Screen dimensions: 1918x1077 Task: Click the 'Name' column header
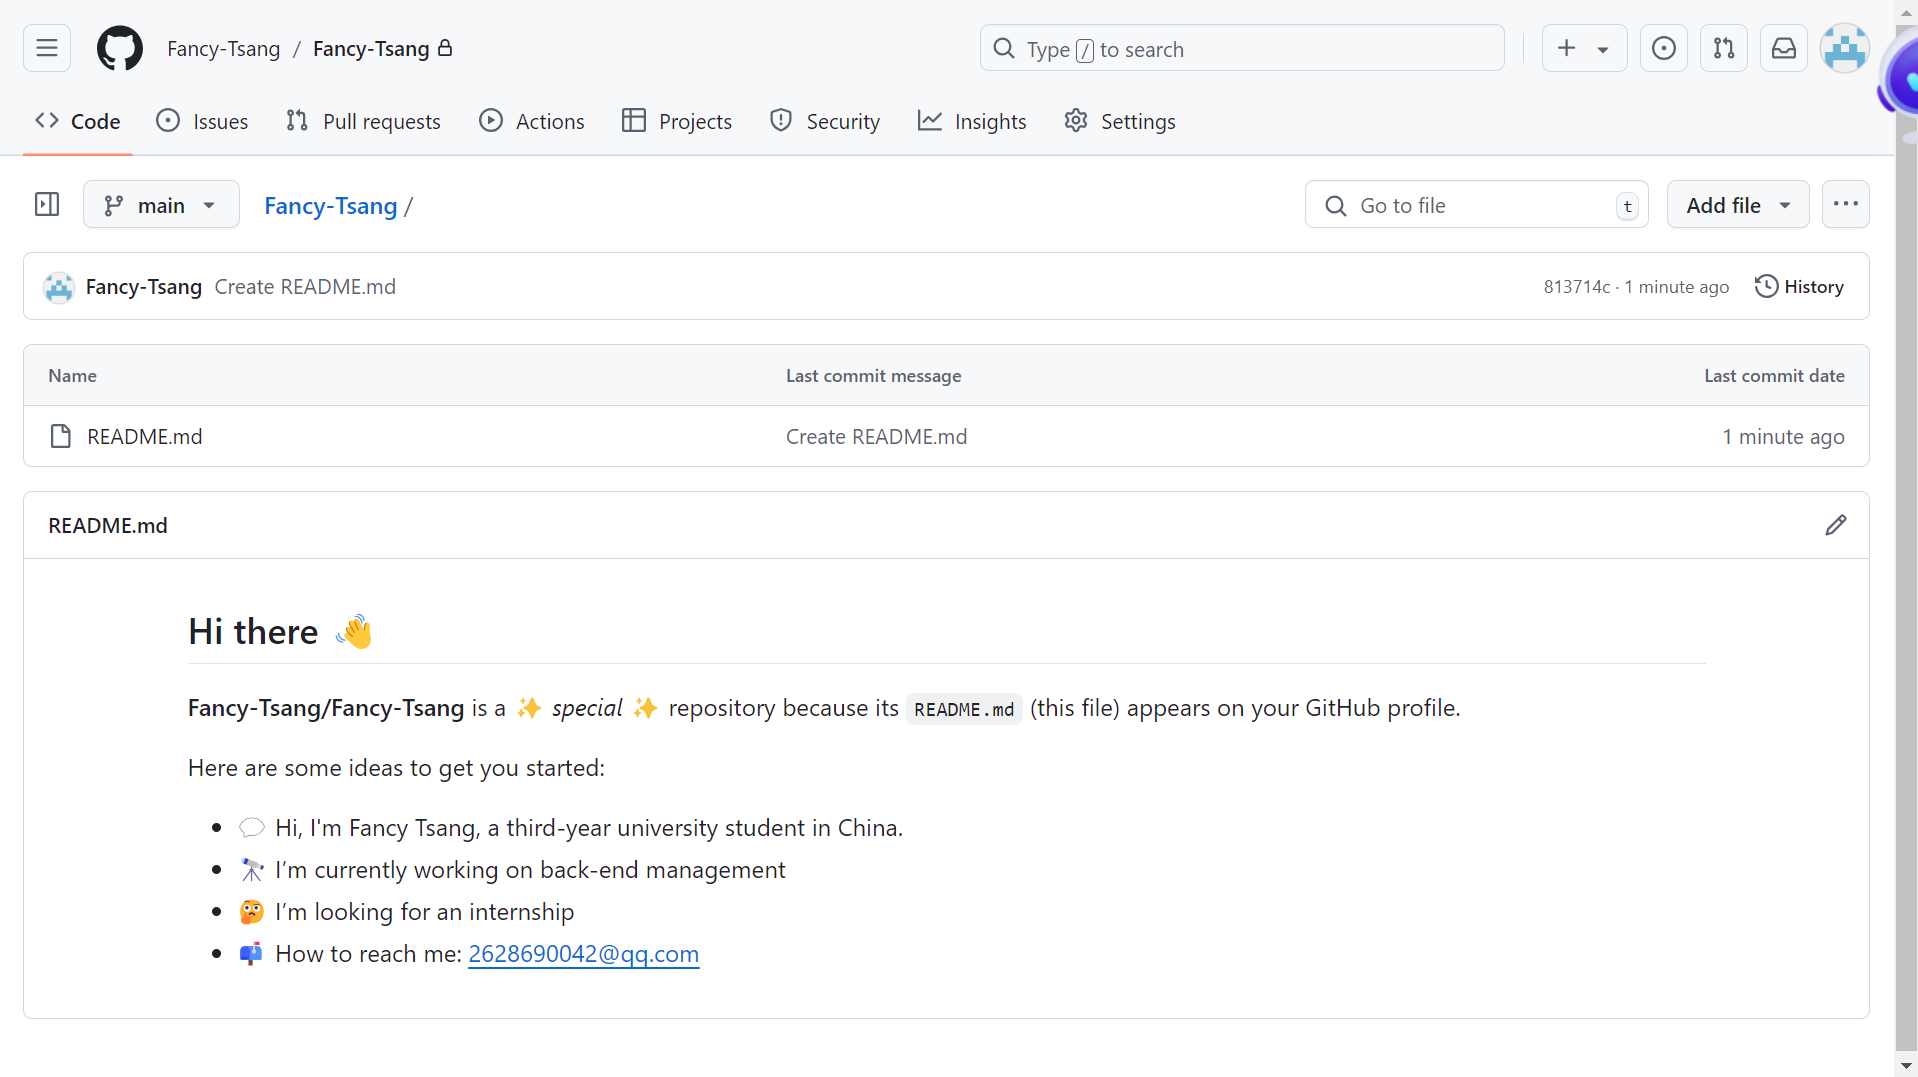coord(73,376)
